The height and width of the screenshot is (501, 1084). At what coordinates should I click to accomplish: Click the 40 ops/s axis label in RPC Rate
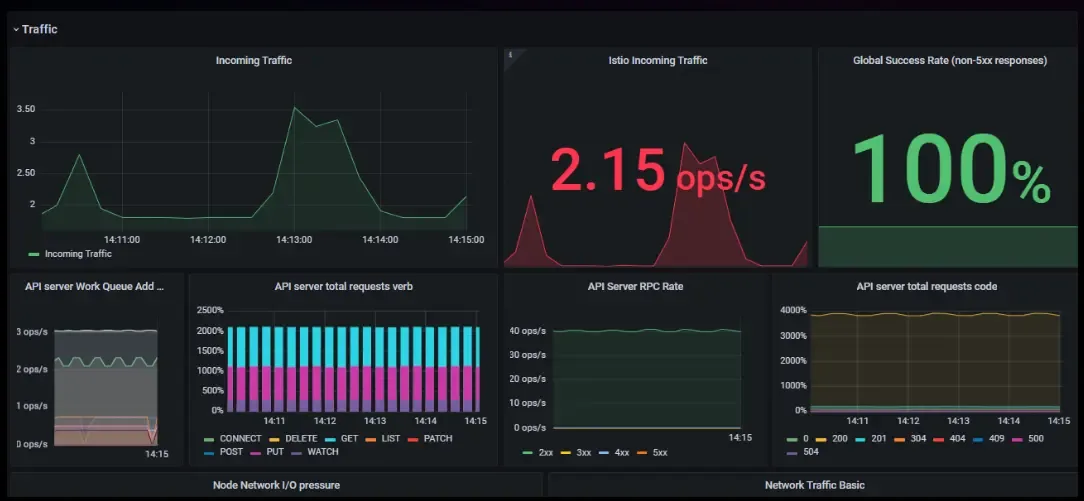pos(529,331)
